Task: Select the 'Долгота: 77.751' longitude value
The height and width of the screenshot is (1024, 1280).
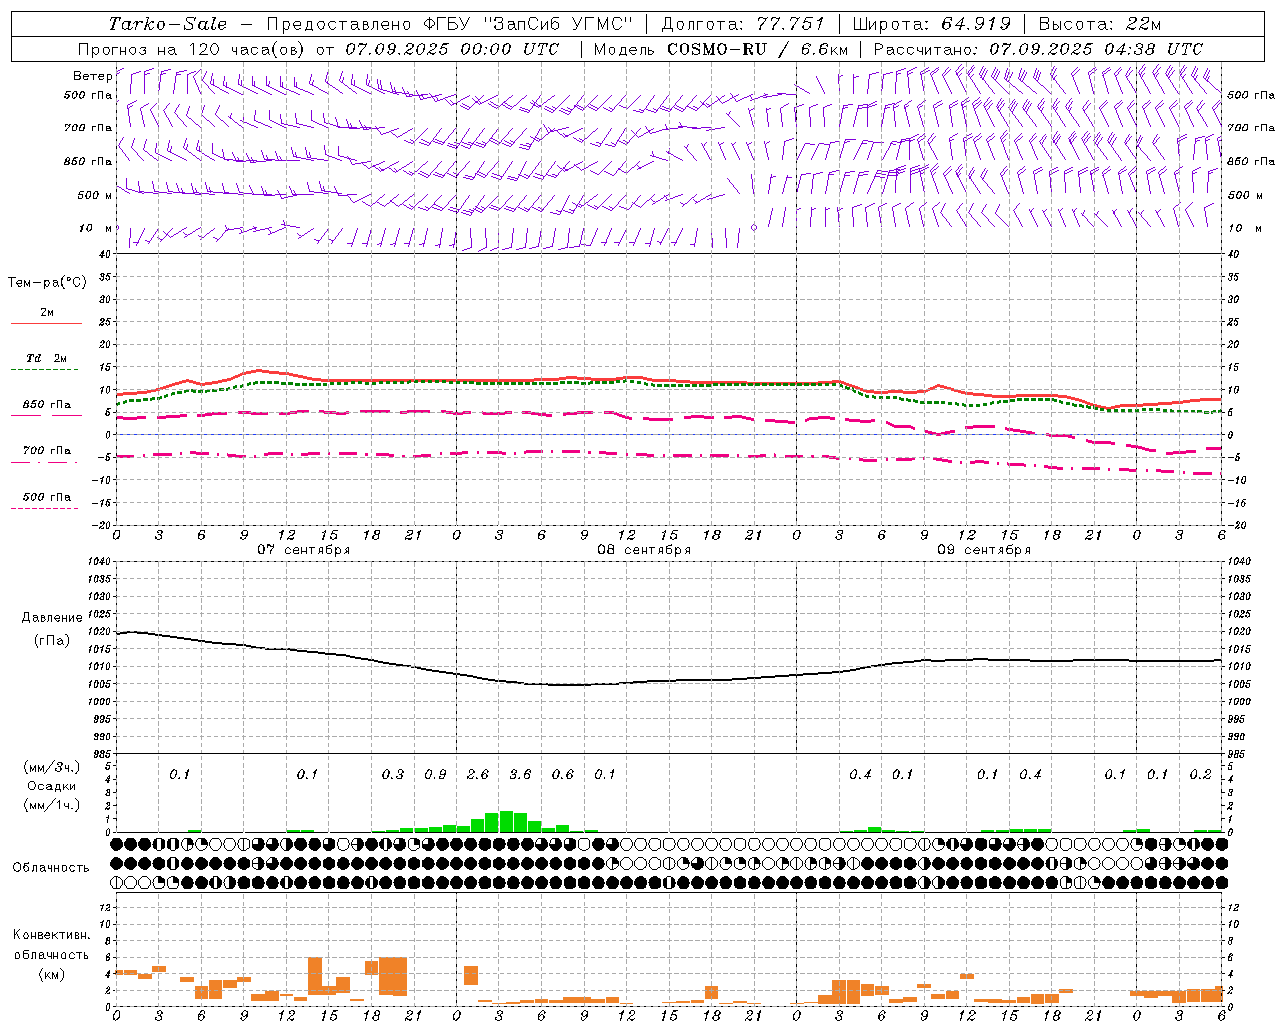Action: (743, 24)
